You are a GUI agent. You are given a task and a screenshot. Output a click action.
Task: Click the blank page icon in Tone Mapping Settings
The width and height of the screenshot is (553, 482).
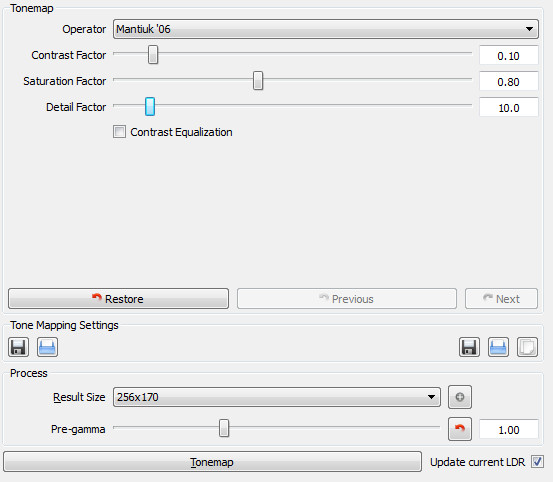(527, 347)
